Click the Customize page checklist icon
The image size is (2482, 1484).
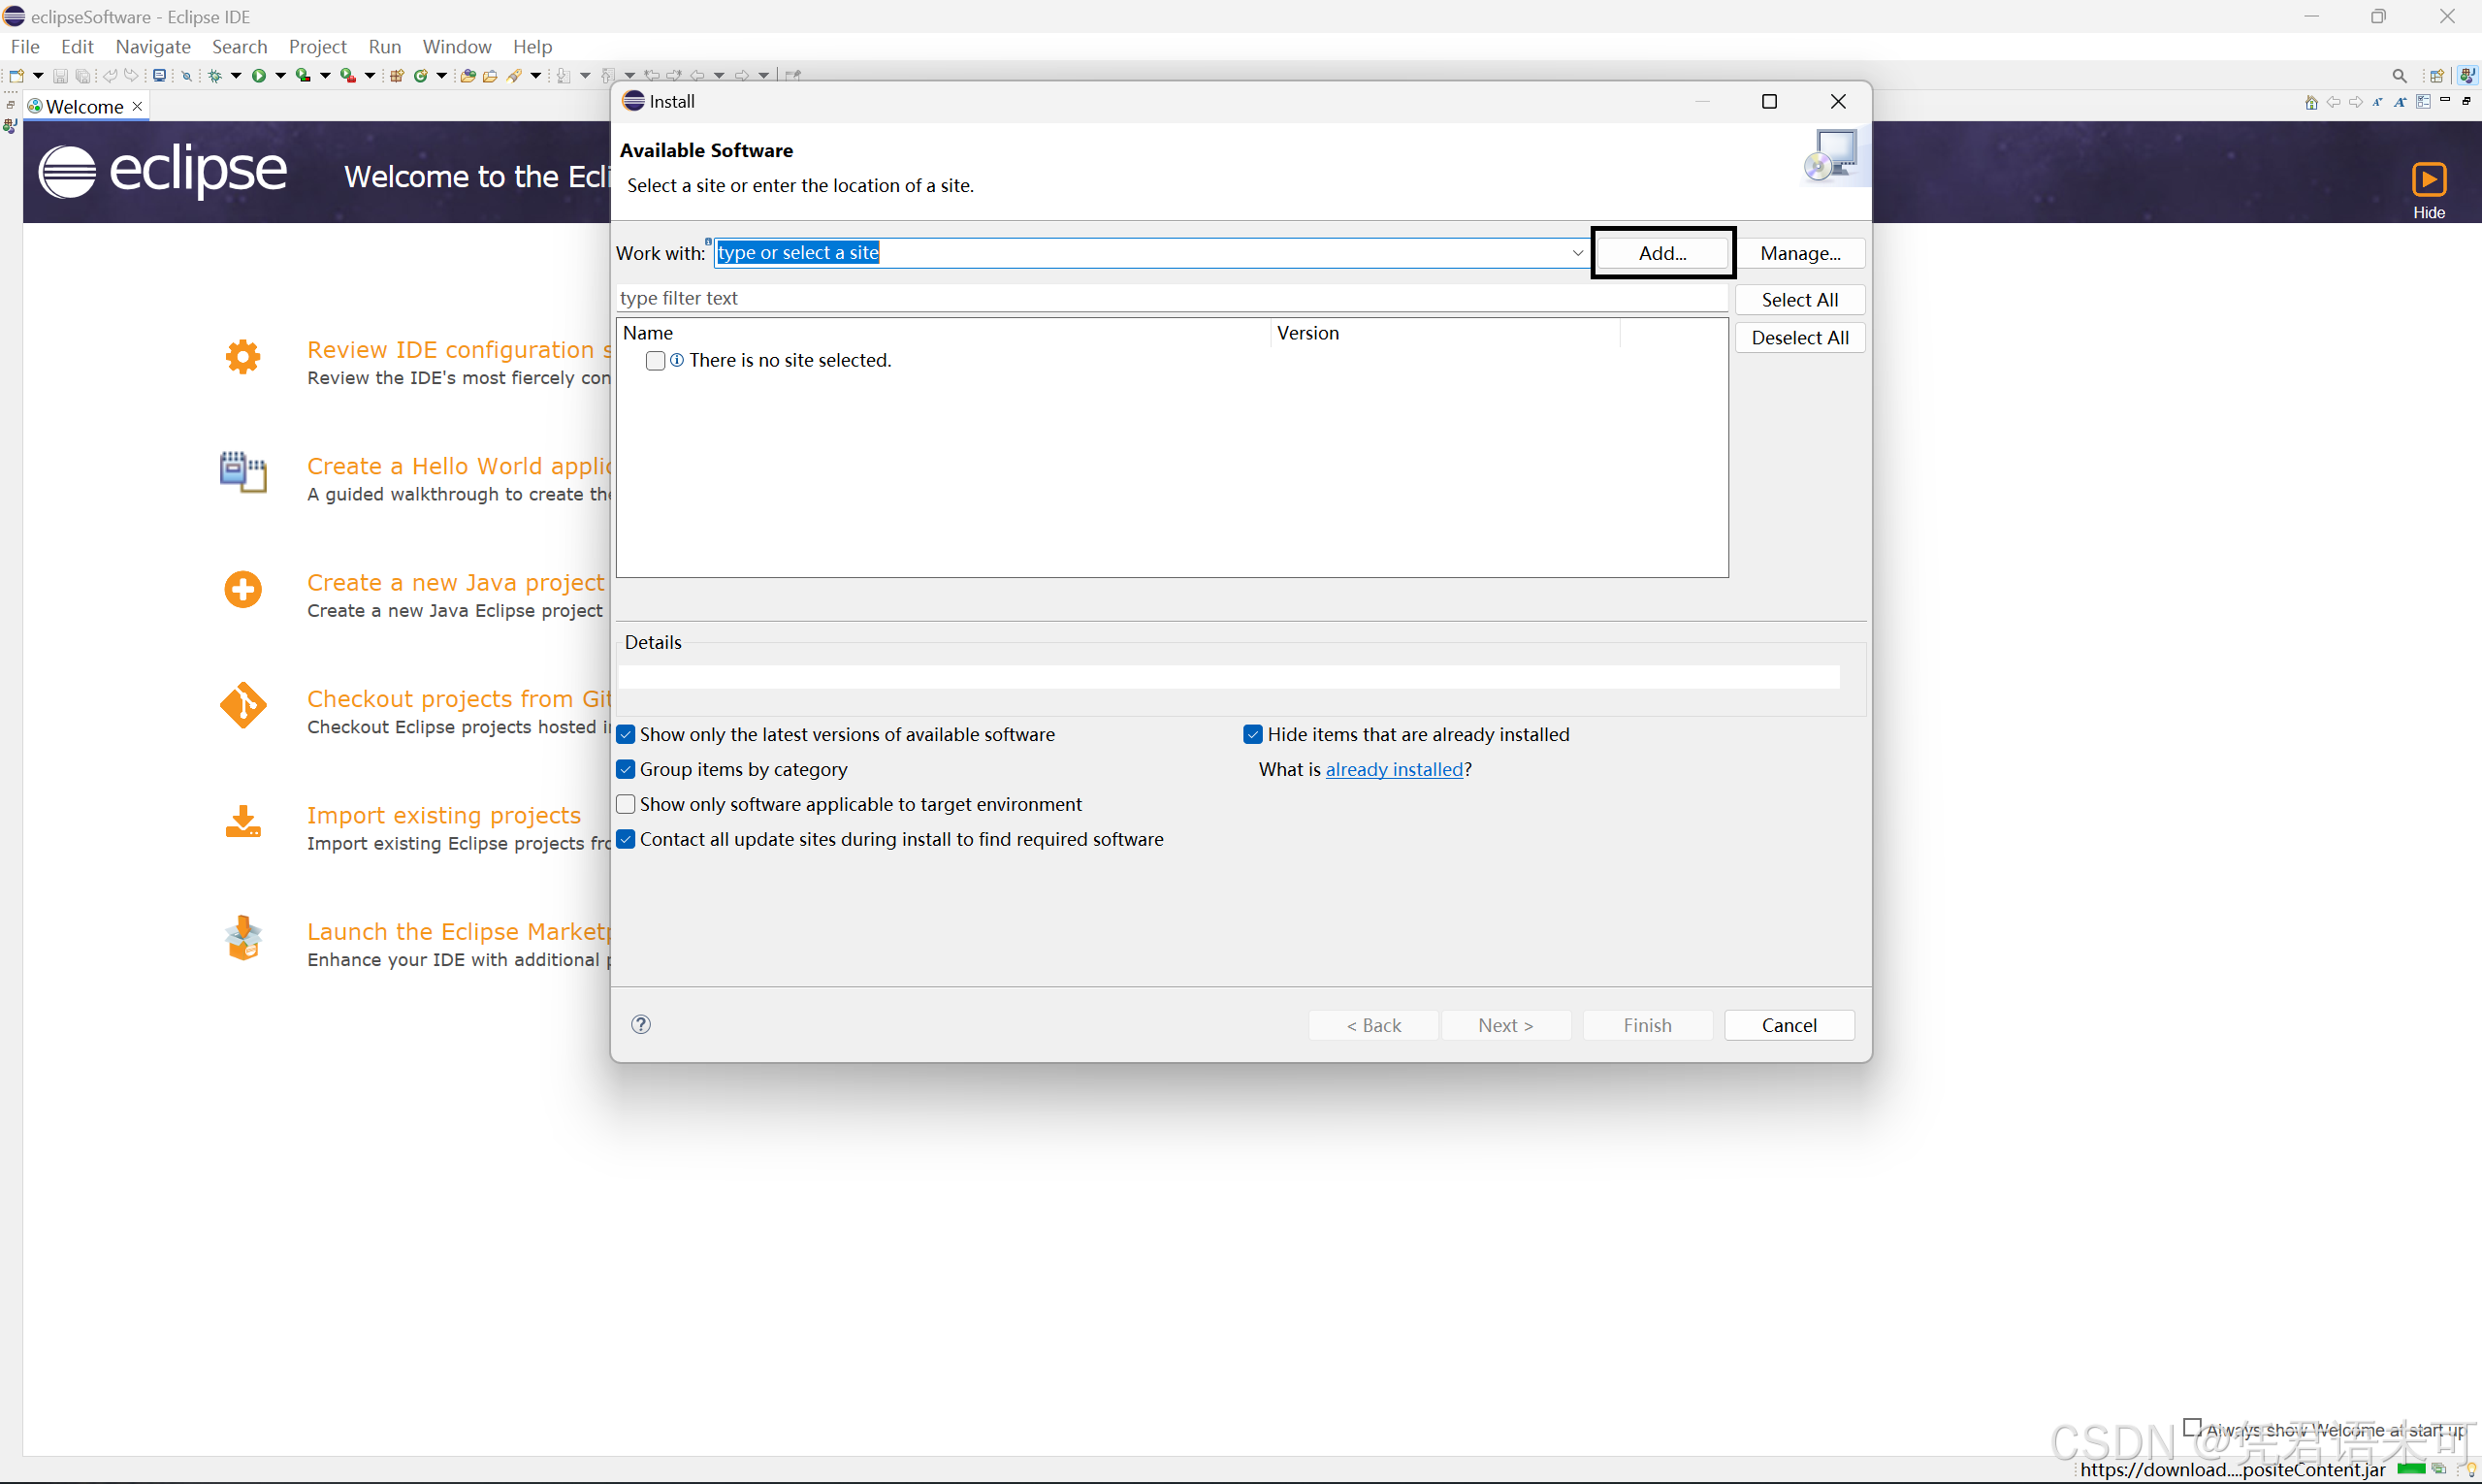point(2423,102)
